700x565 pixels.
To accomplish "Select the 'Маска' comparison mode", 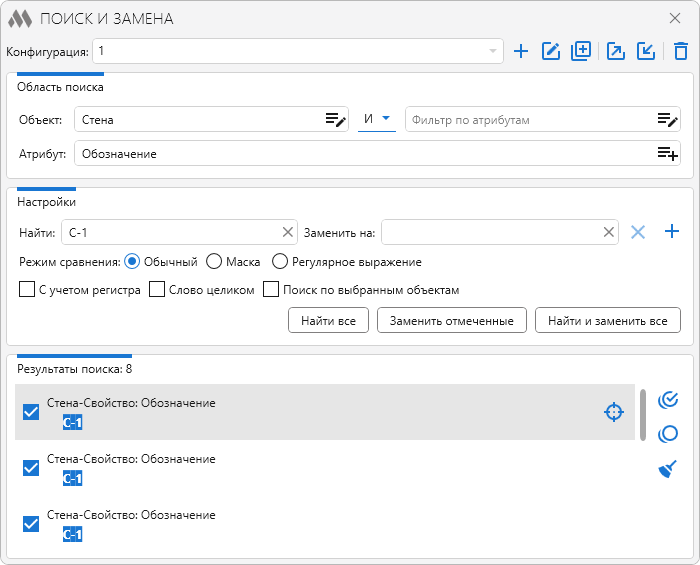I will (x=214, y=262).
